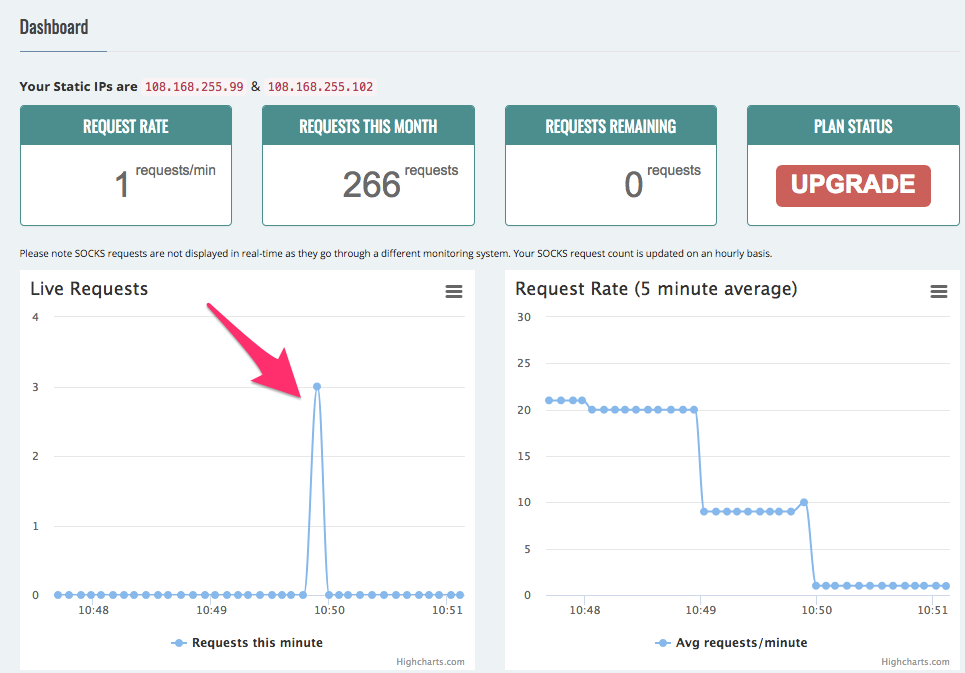Open Live Requests chart hamburger menu
This screenshot has width=965, height=673.
[454, 292]
